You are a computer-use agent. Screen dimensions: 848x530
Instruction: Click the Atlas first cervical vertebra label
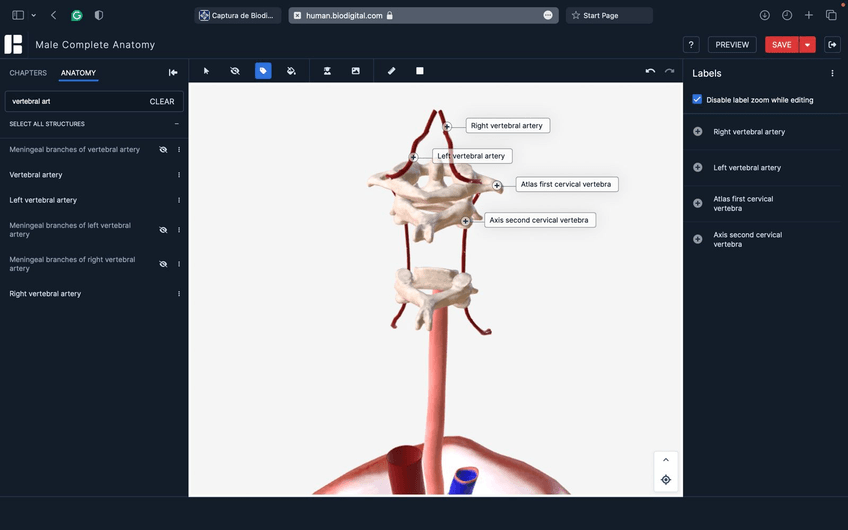tap(565, 185)
